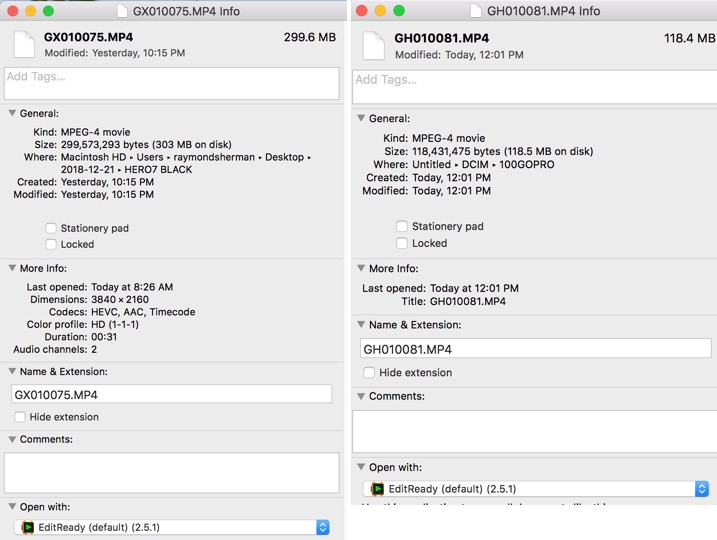Click the 299.6 MB file size text
Screen dimensions: 717x540
pos(310,37)
